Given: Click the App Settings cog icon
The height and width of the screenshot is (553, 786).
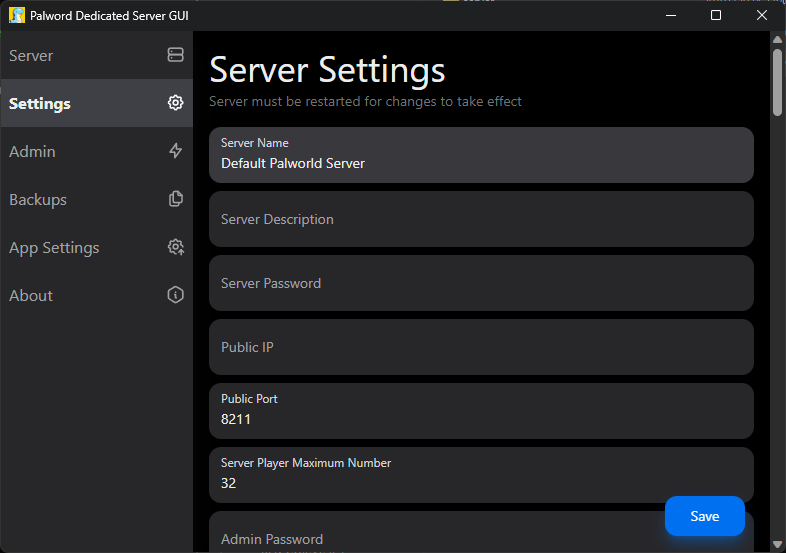Looking at the screenshot, I should pos(175,247).
